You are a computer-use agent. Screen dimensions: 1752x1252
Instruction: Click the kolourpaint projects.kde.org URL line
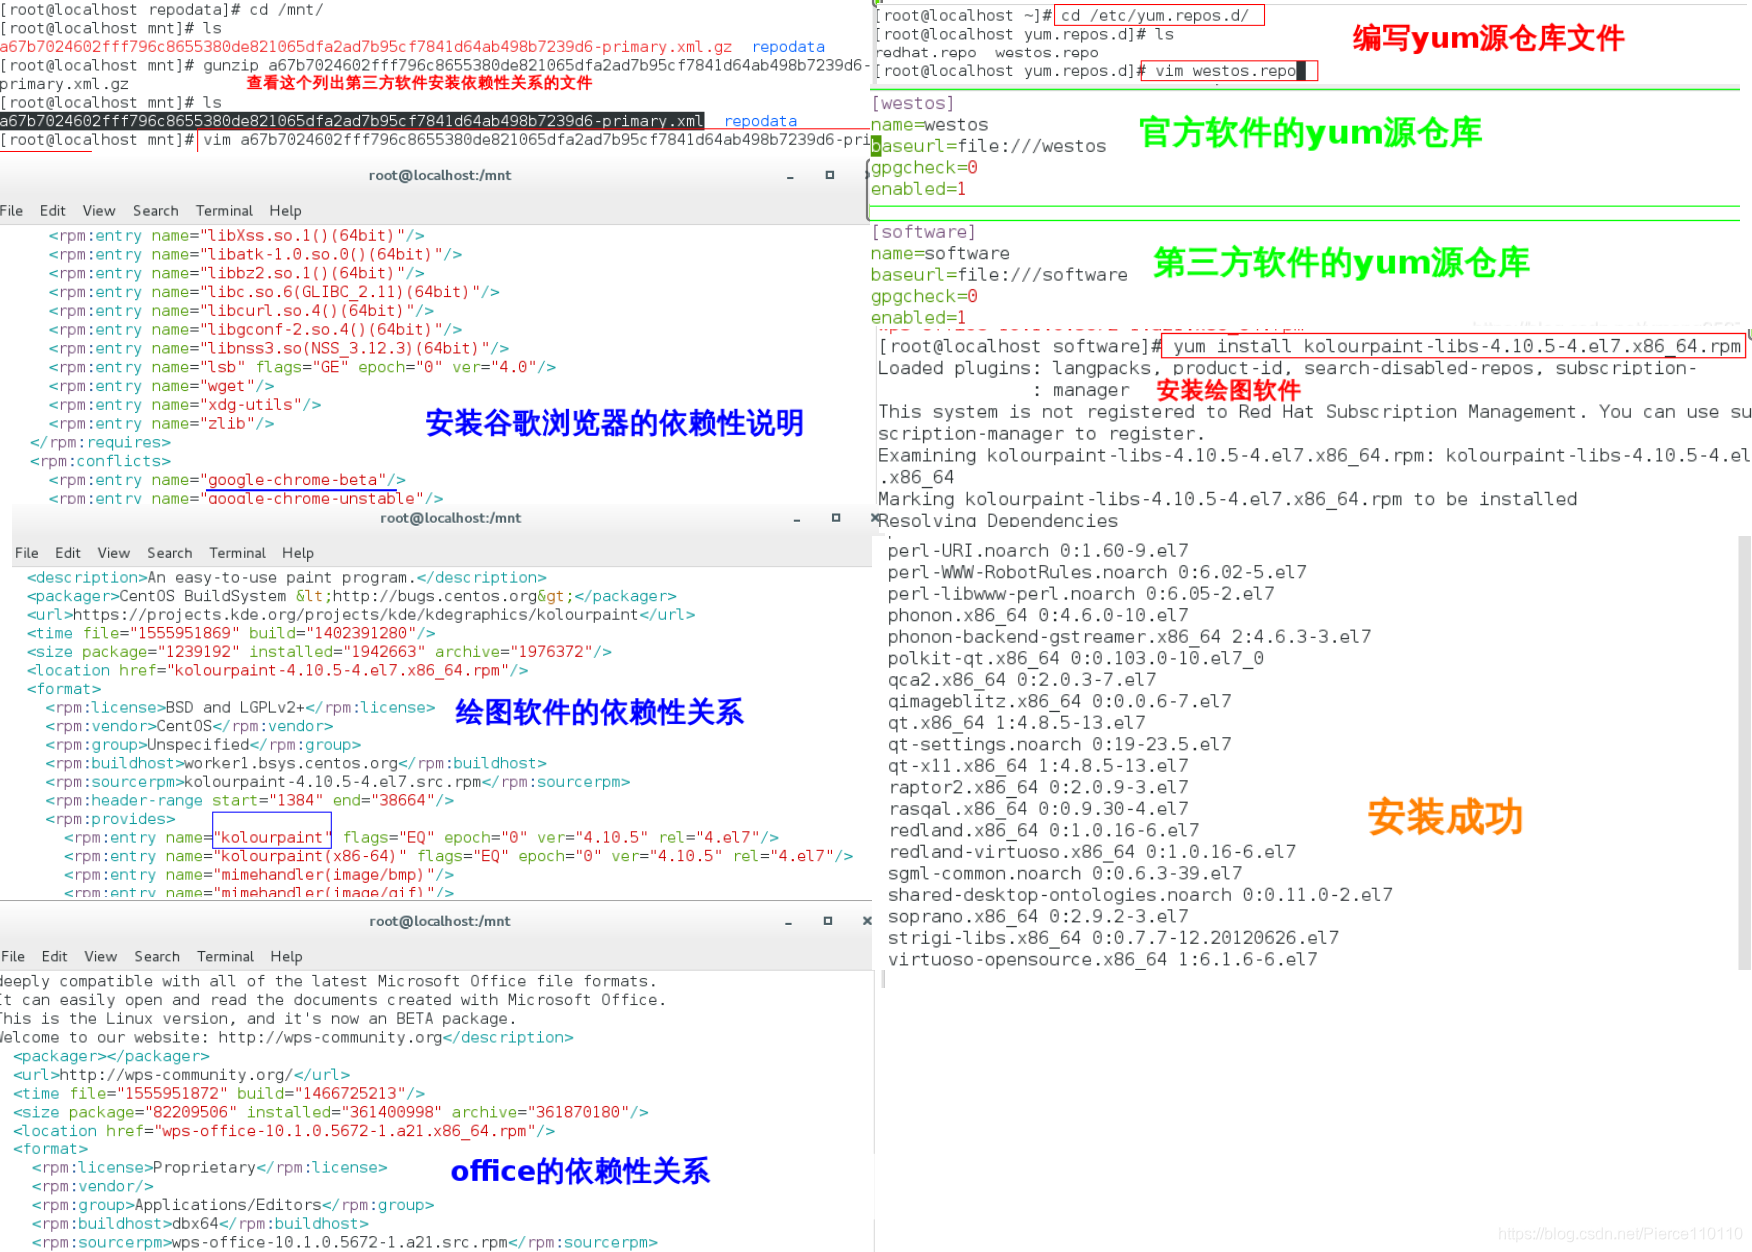[361, 615]
